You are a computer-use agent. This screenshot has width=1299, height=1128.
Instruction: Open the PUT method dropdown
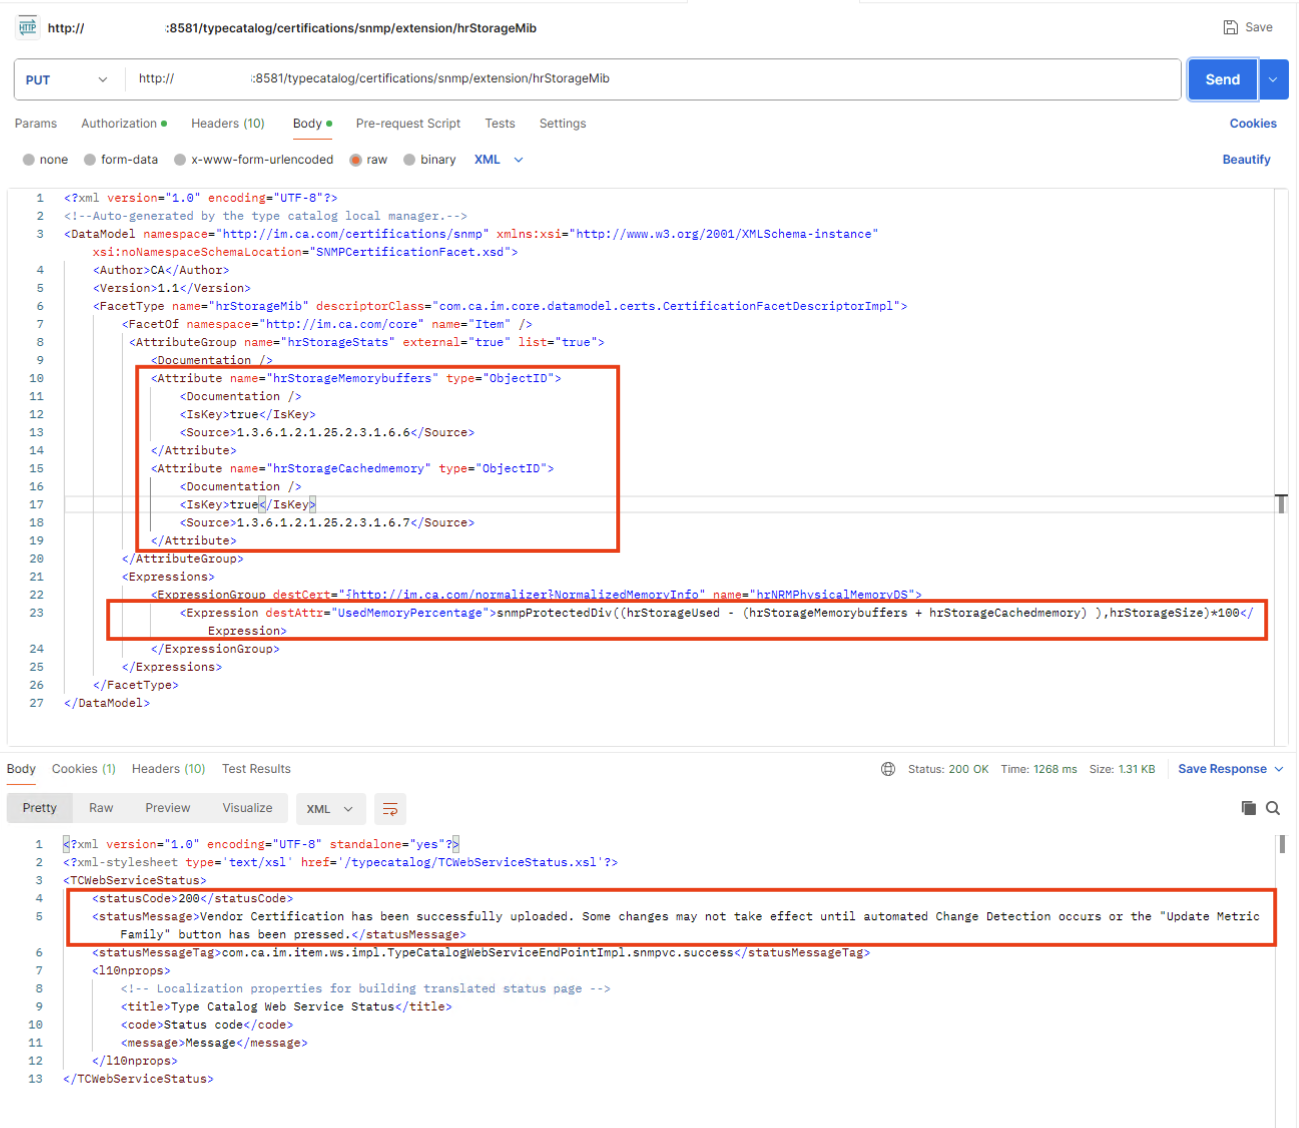coord(67,80)
